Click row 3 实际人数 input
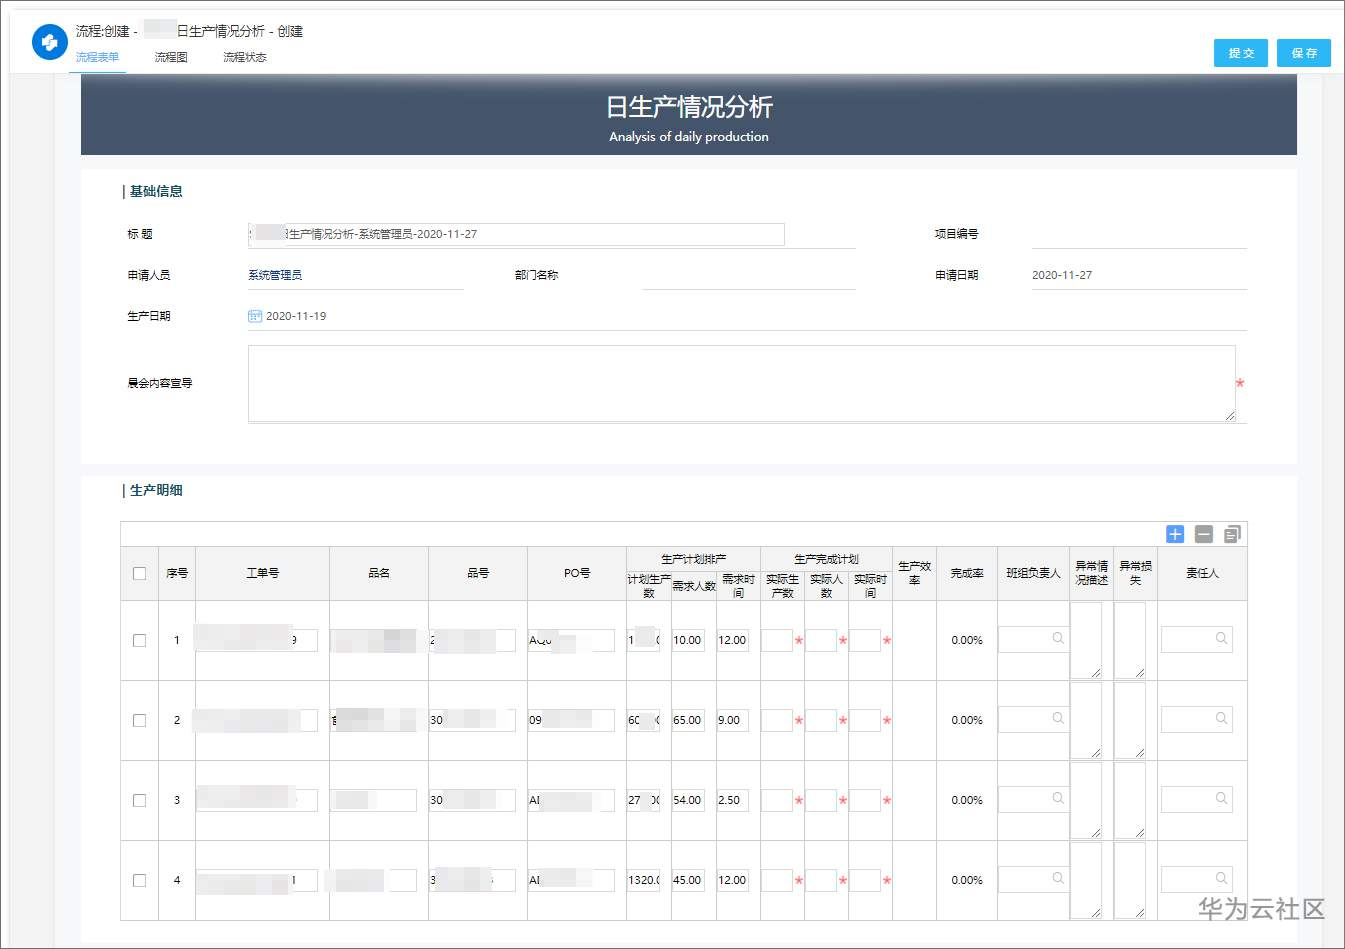 click(821, 800)
